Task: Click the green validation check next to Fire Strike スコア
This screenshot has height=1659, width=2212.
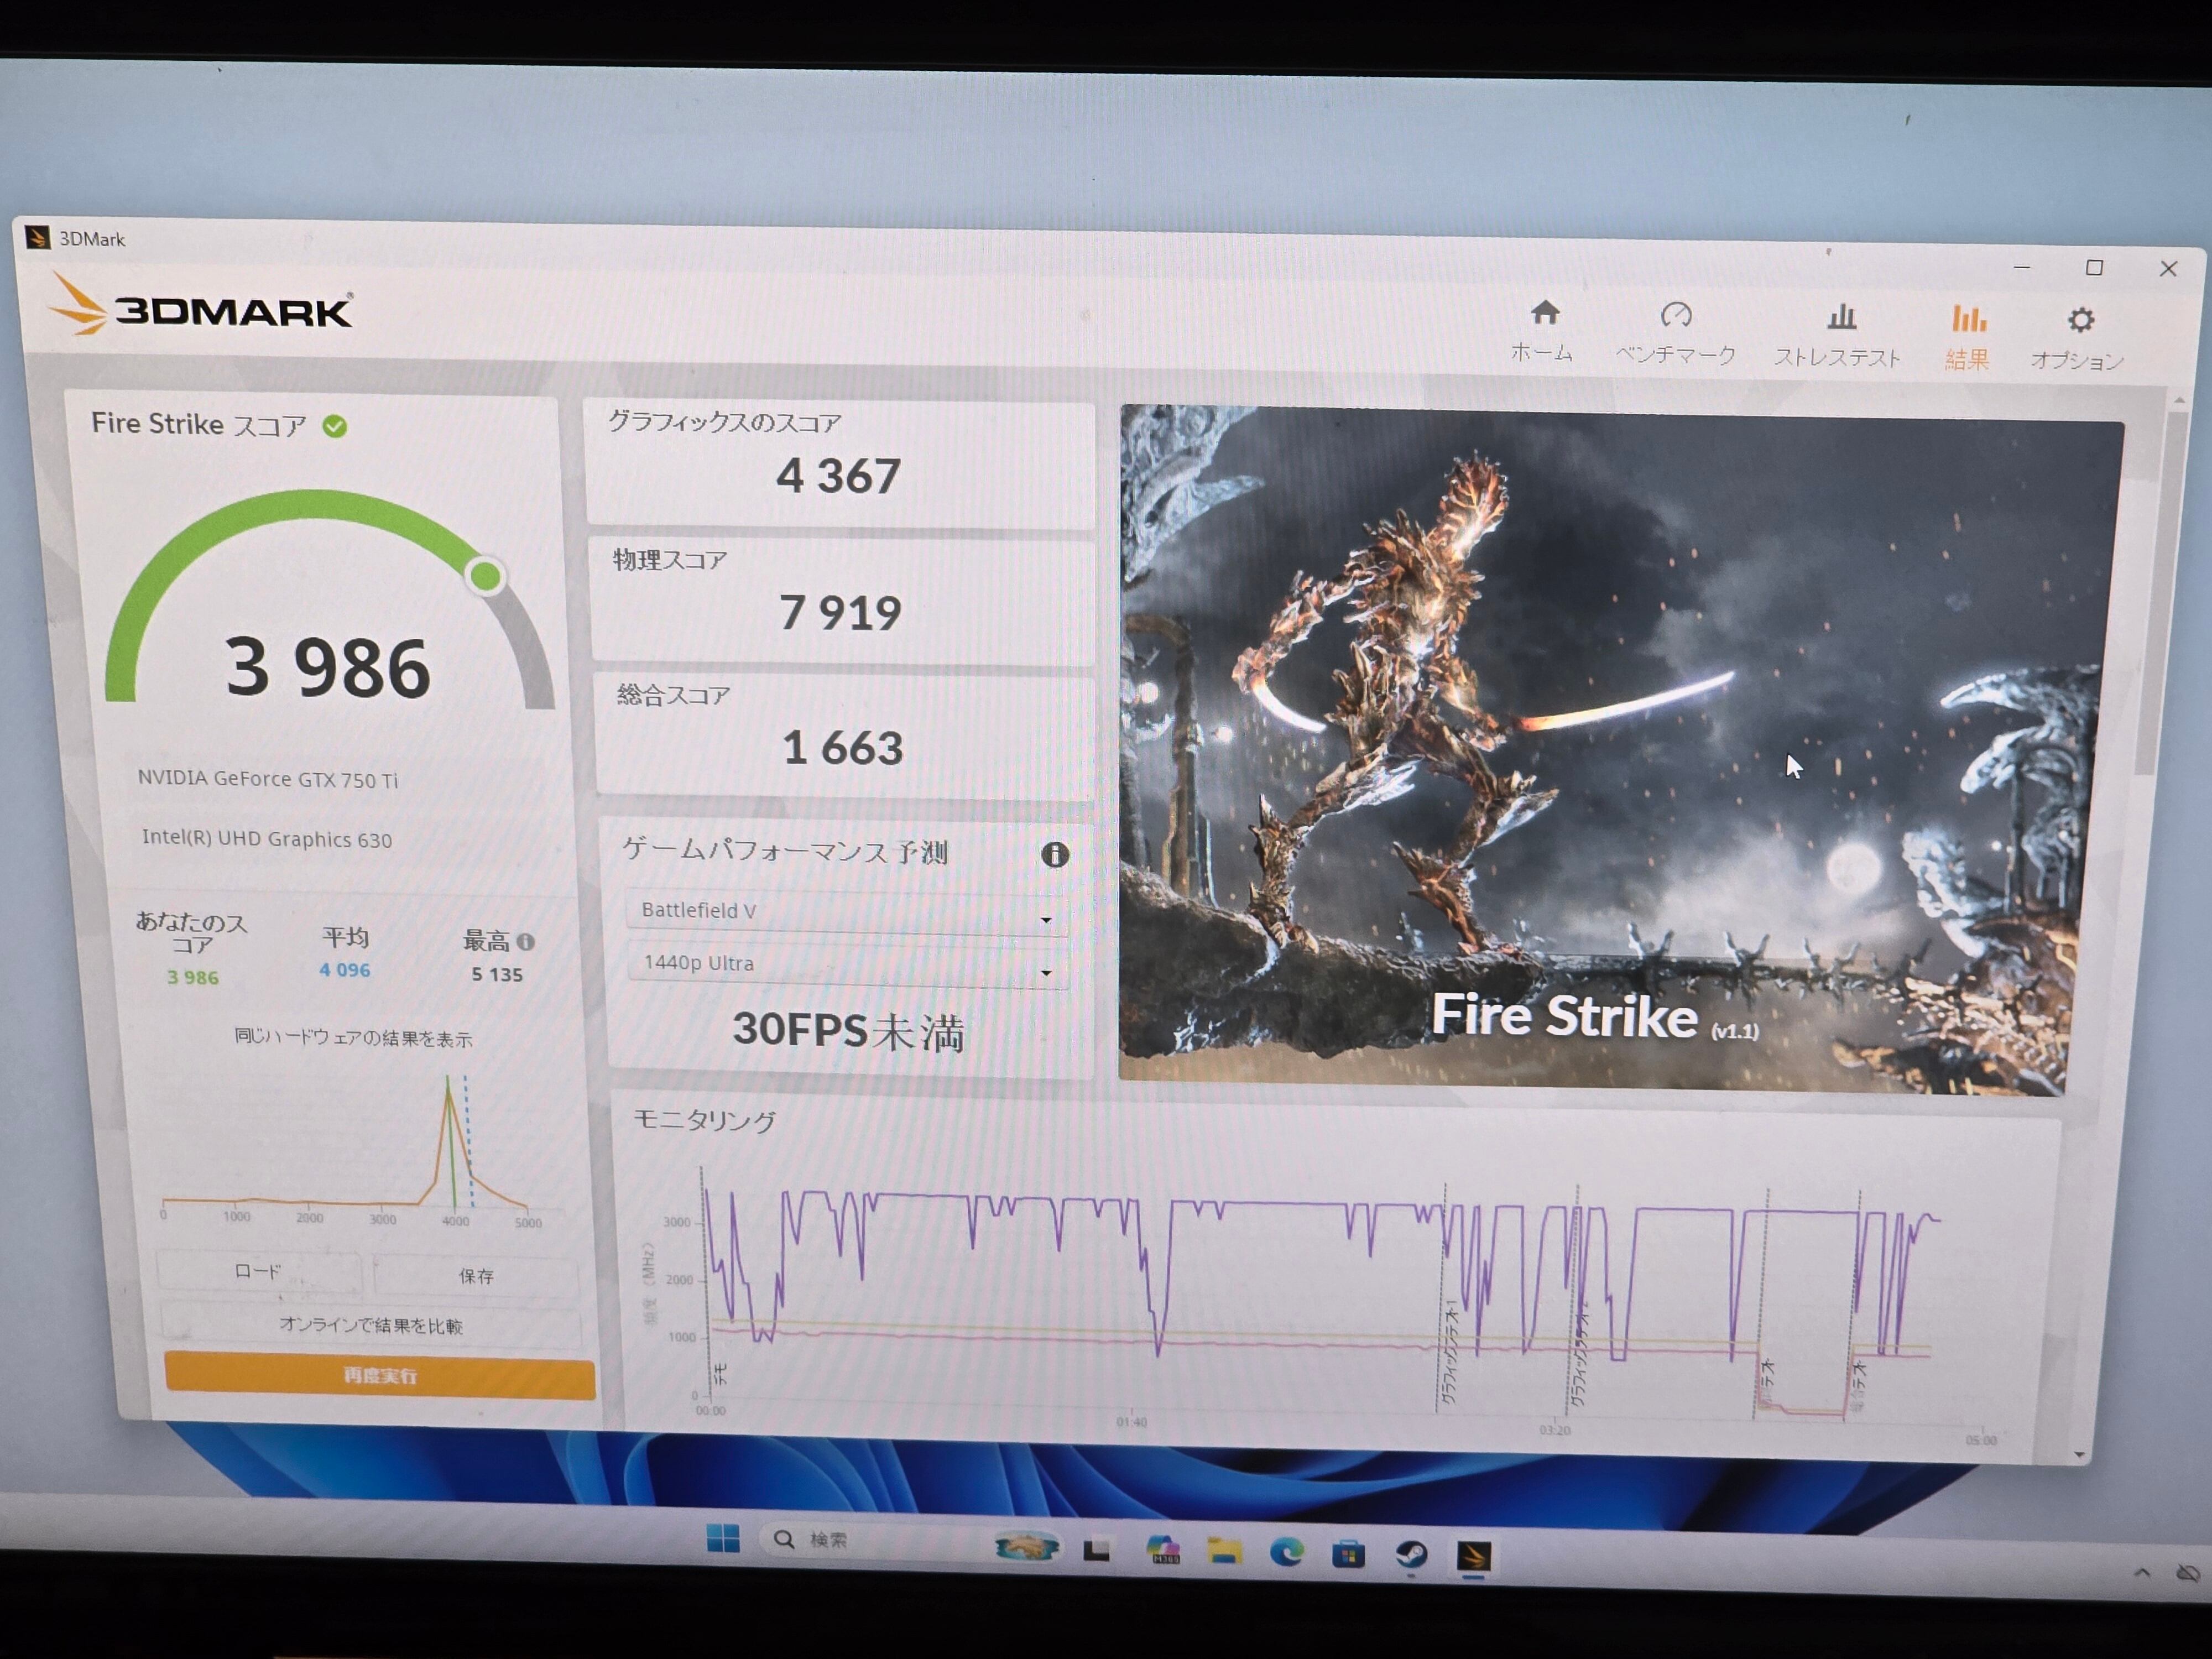Action: [335, 427]
